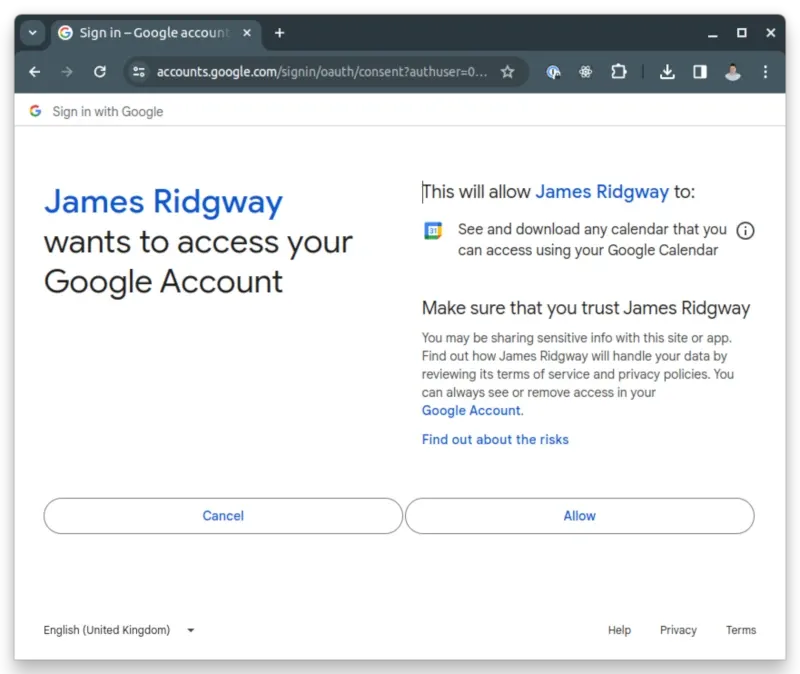Bookmark this page with the star icon

(x=507, y=72)
